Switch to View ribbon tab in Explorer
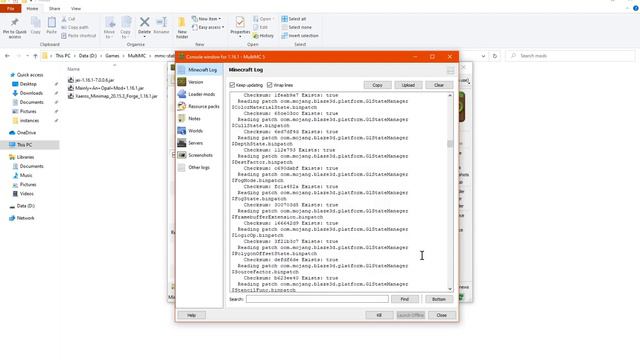The width and height of the screenshot is (640, 360). click(x=76, y=8)
